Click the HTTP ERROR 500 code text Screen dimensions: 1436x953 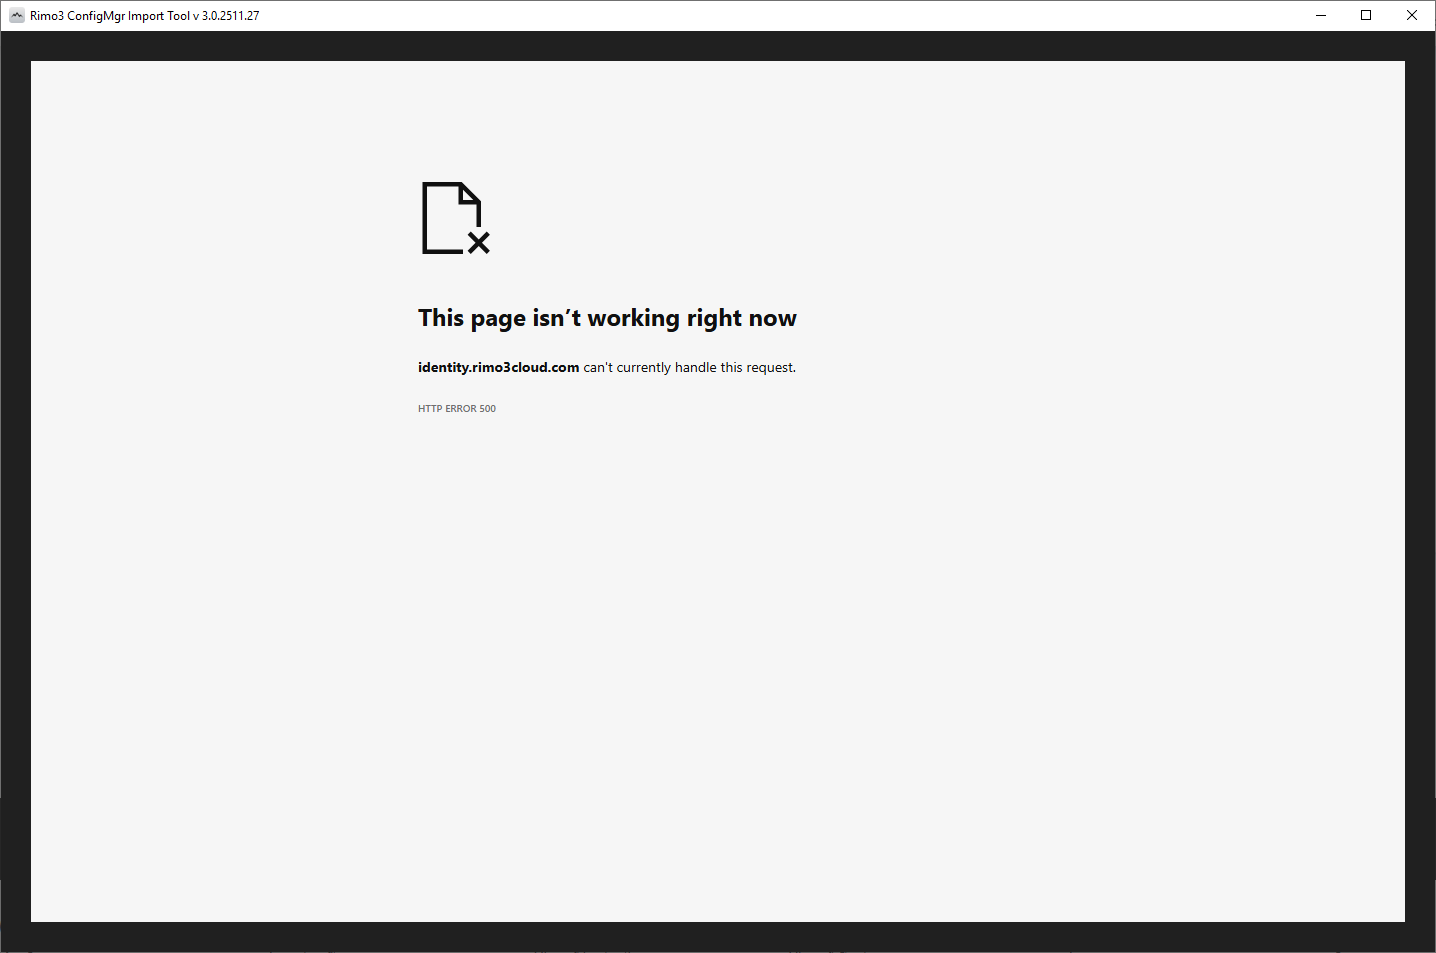click(456, 408)
